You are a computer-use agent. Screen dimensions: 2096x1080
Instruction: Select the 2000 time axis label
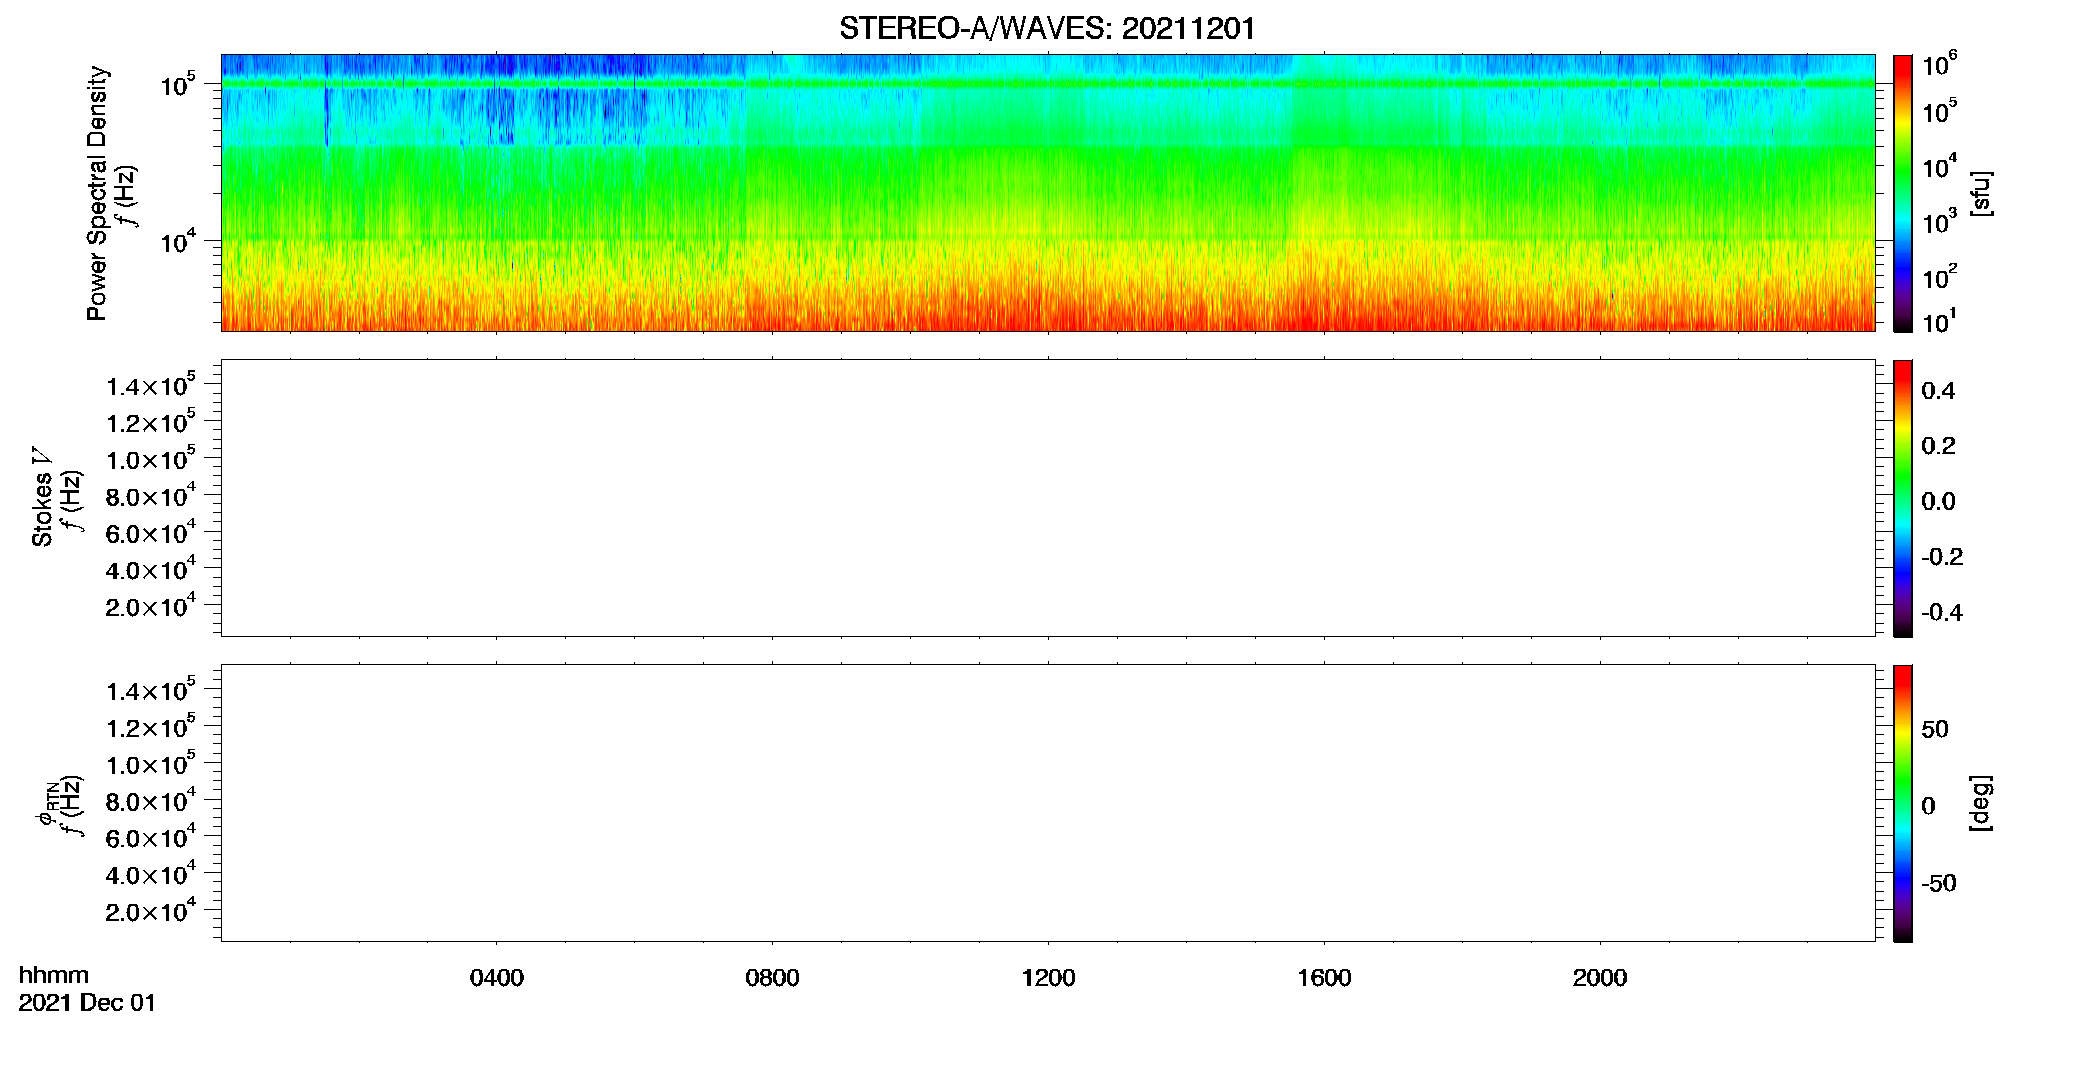coord(1600,978)
